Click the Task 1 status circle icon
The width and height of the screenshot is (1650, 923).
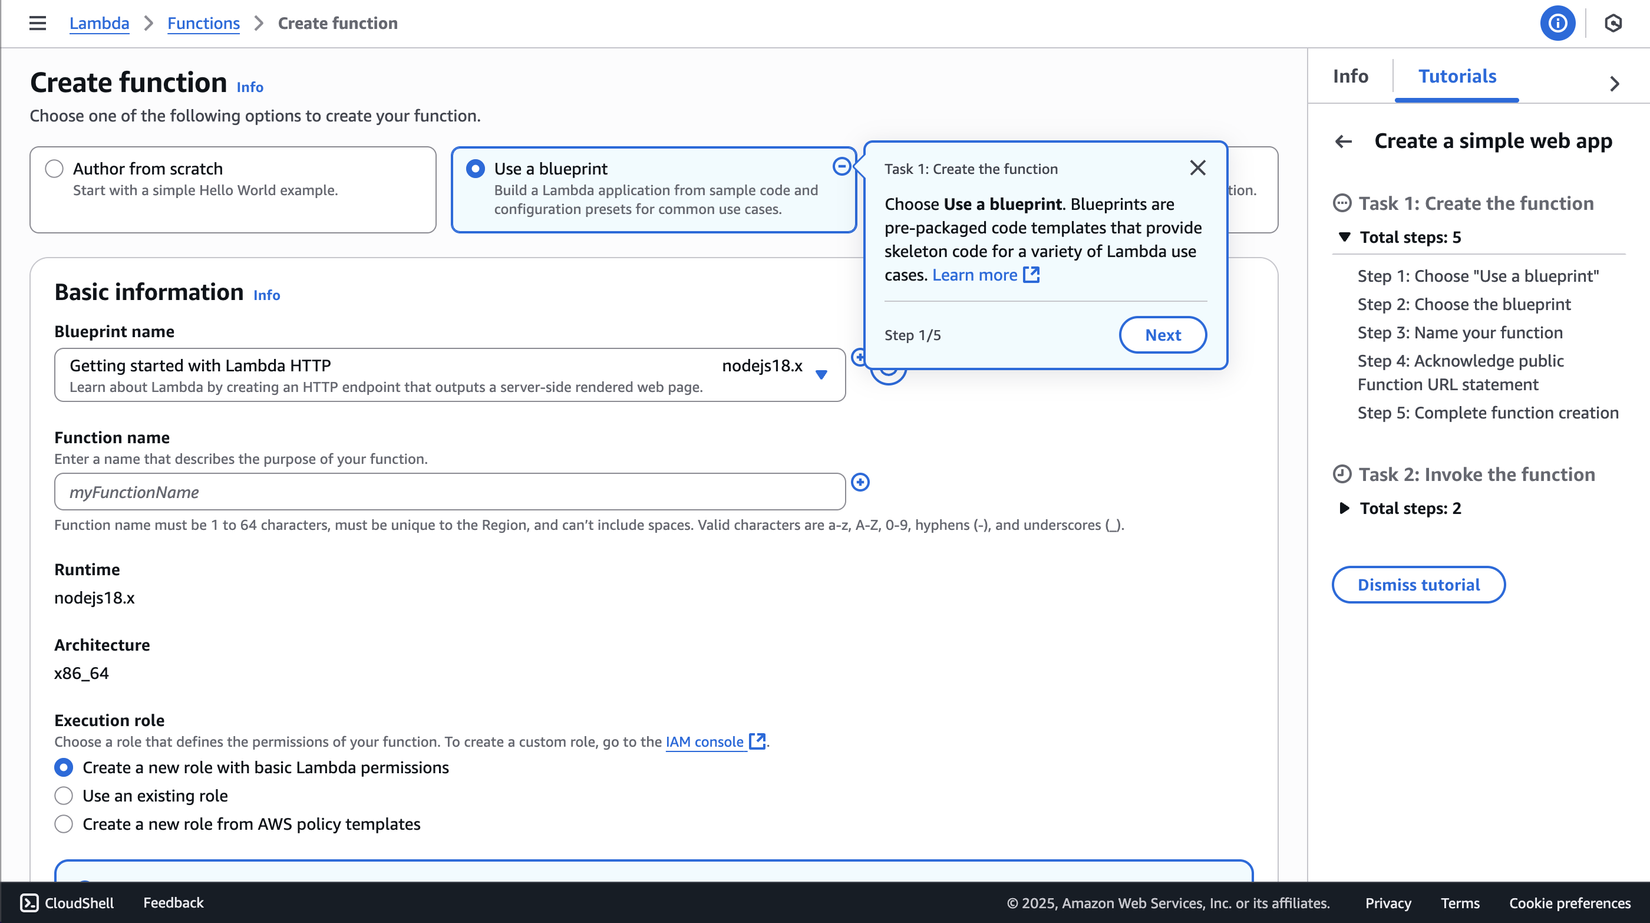coord(1342,204)
